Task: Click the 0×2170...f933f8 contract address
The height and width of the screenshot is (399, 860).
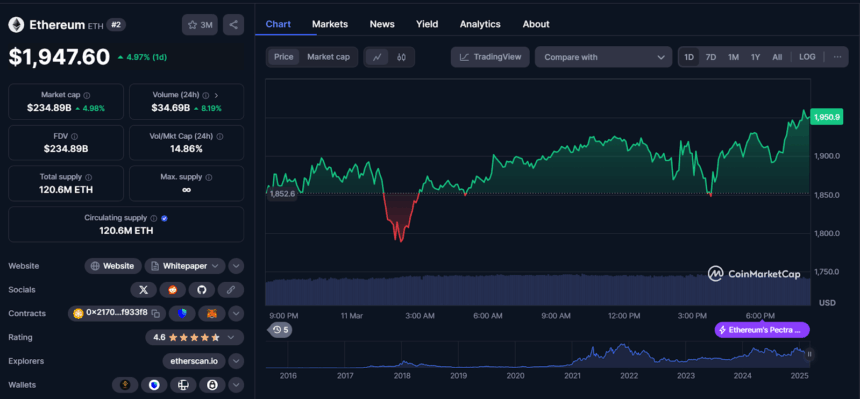Action: [x=117, y=313]
